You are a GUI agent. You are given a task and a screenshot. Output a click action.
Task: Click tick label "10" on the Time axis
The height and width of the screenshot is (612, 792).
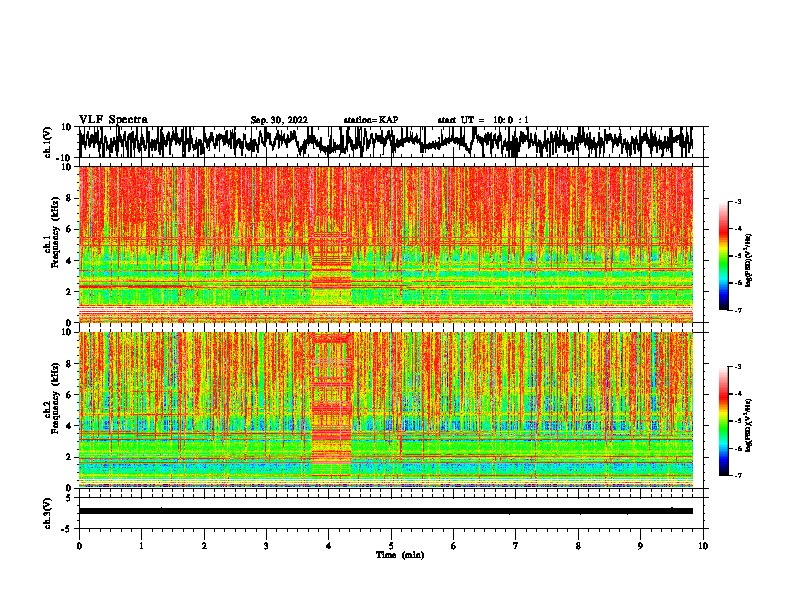coord(703,546)
